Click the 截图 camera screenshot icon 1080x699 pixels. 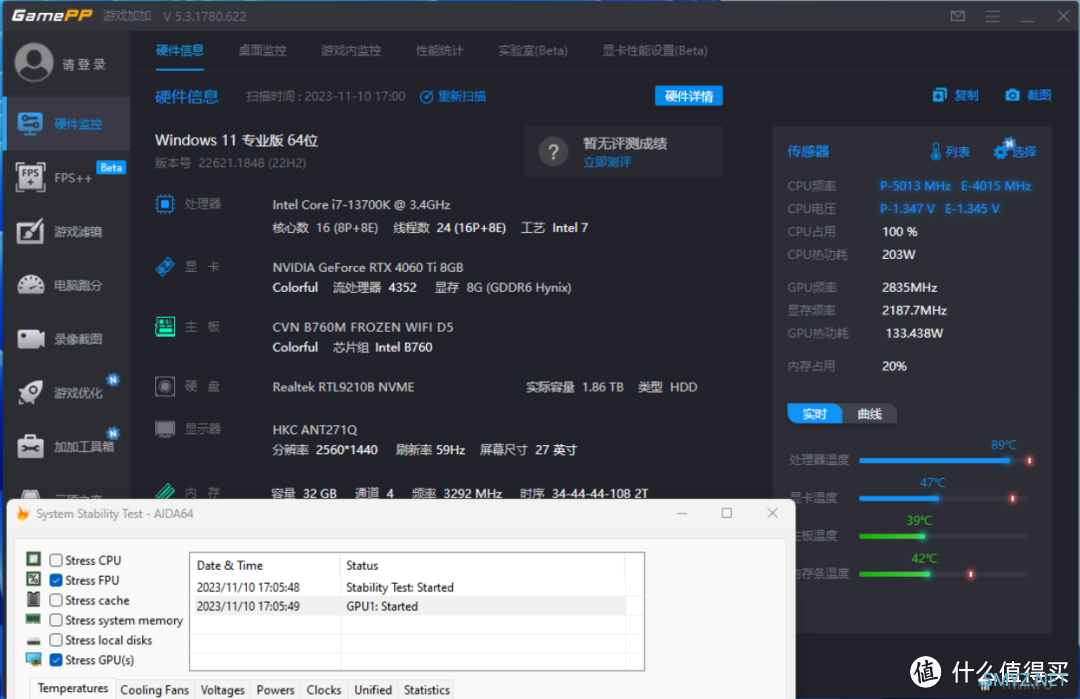[1012, 95]
